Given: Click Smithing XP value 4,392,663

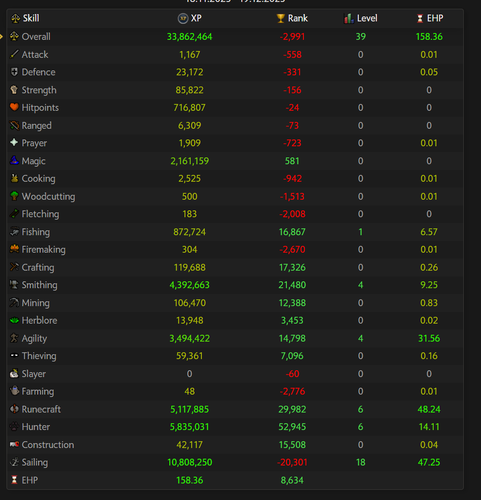Looking at the screenshot, I should (x=189, y=285).
